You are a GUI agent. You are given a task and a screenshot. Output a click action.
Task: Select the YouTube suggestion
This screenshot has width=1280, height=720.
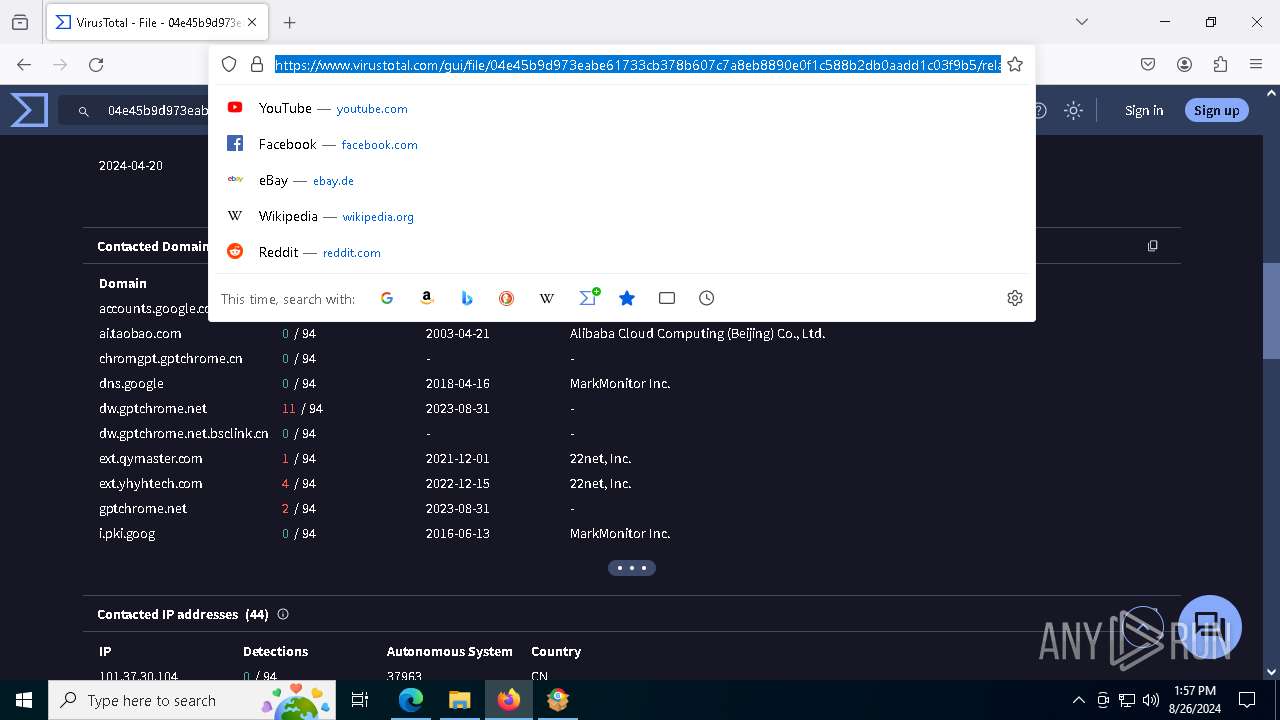click(621, 108)
